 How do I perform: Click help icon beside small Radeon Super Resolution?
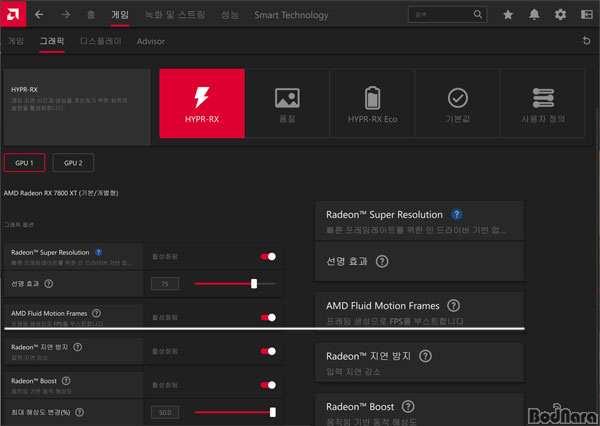click(x=98, y=252)
